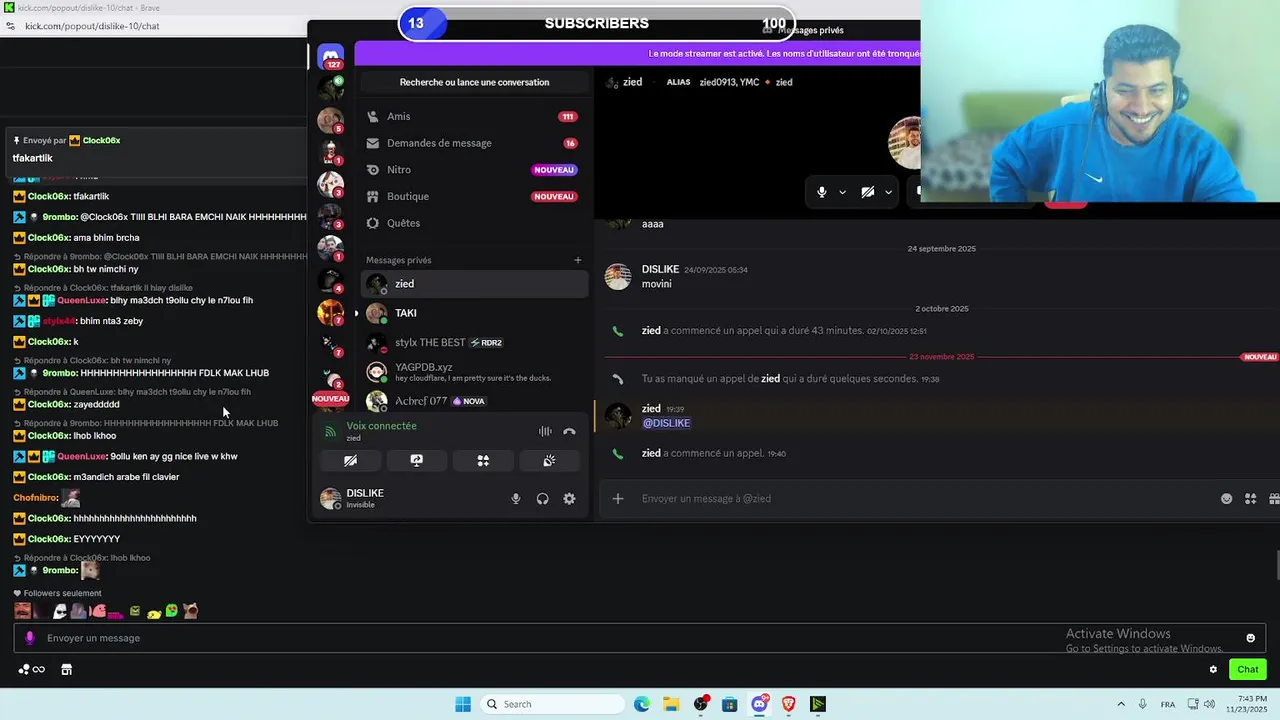Mute microphone in call controls
1280x720 pixels.
click(822, 192)
